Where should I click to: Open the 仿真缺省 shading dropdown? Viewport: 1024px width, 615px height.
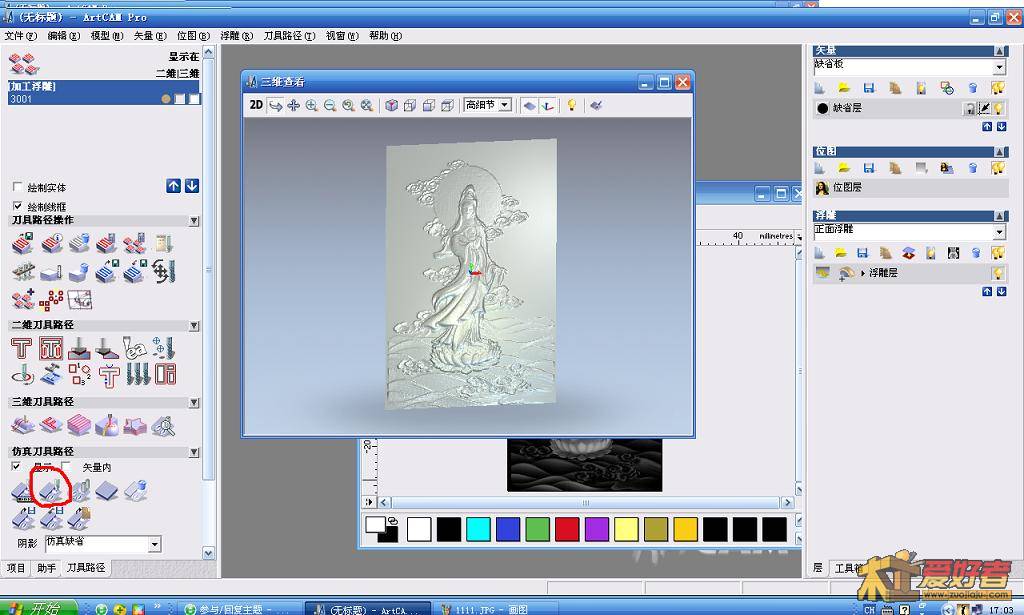(x=154, y=544)
